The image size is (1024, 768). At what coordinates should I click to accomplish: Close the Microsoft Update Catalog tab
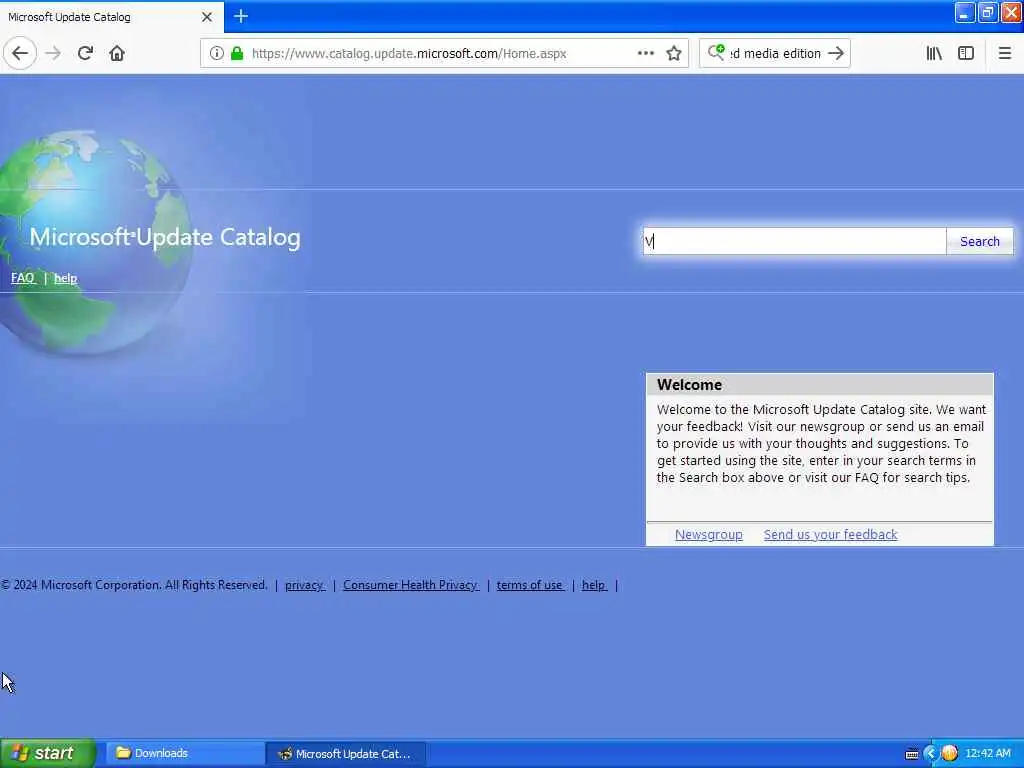pyautogui.click(x=207, y=17)
